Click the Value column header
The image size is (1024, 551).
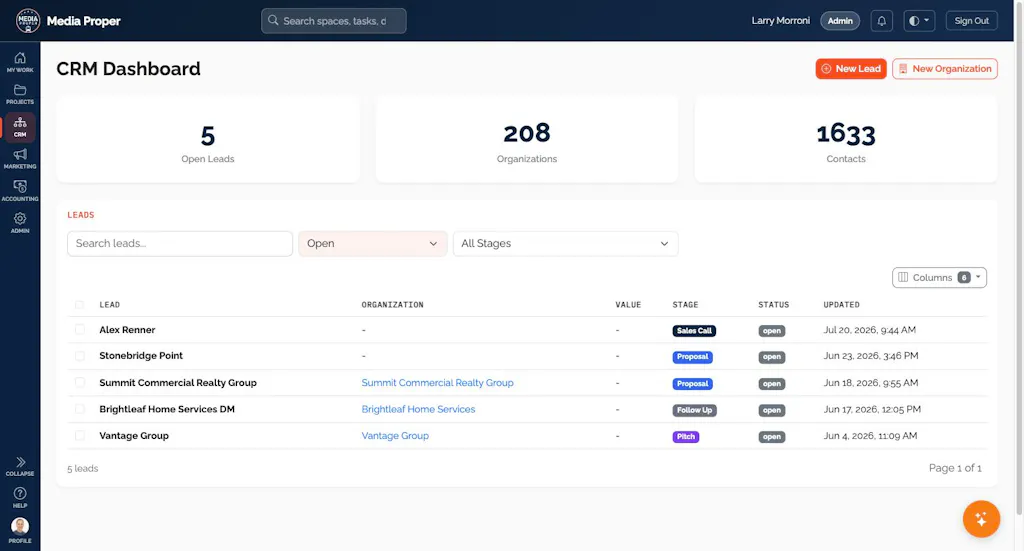[628, 305]
